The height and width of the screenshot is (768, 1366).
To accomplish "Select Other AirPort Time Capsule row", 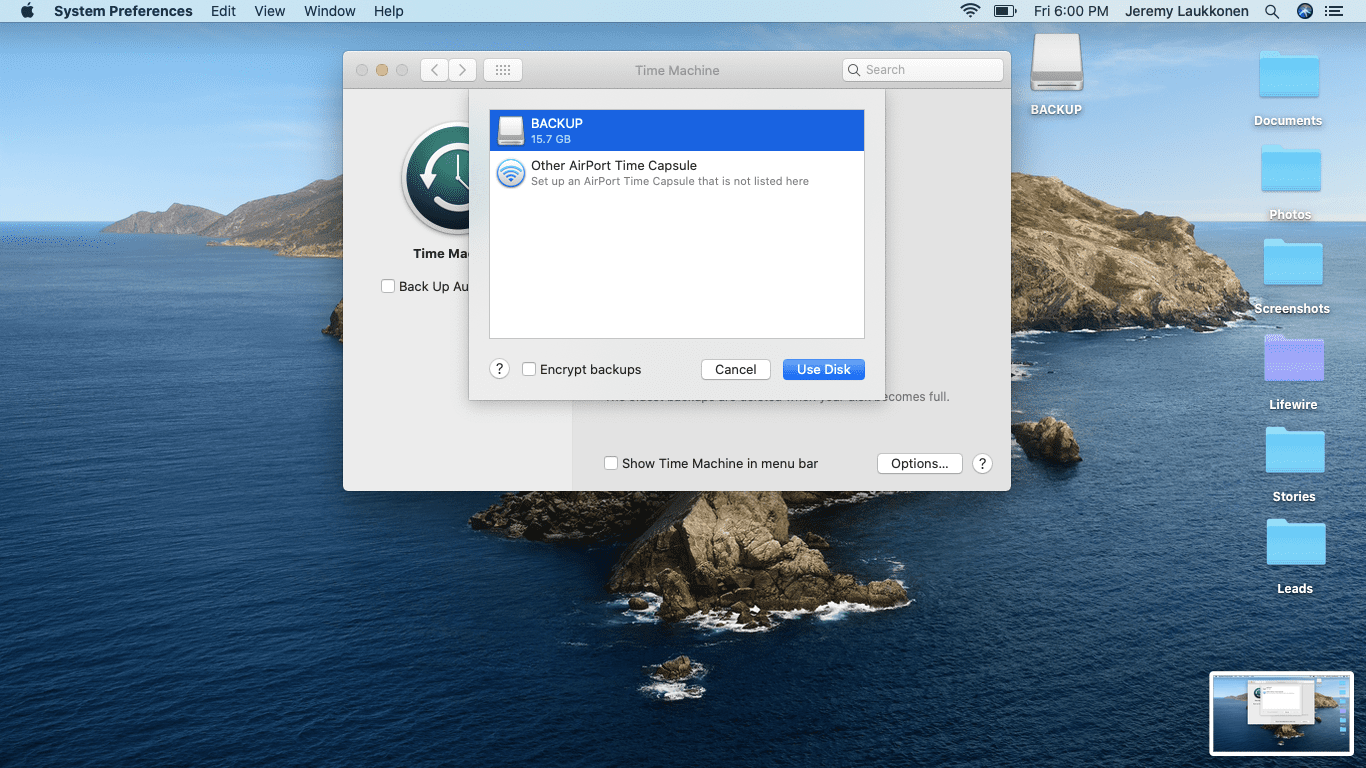I will tap(677, 173).
